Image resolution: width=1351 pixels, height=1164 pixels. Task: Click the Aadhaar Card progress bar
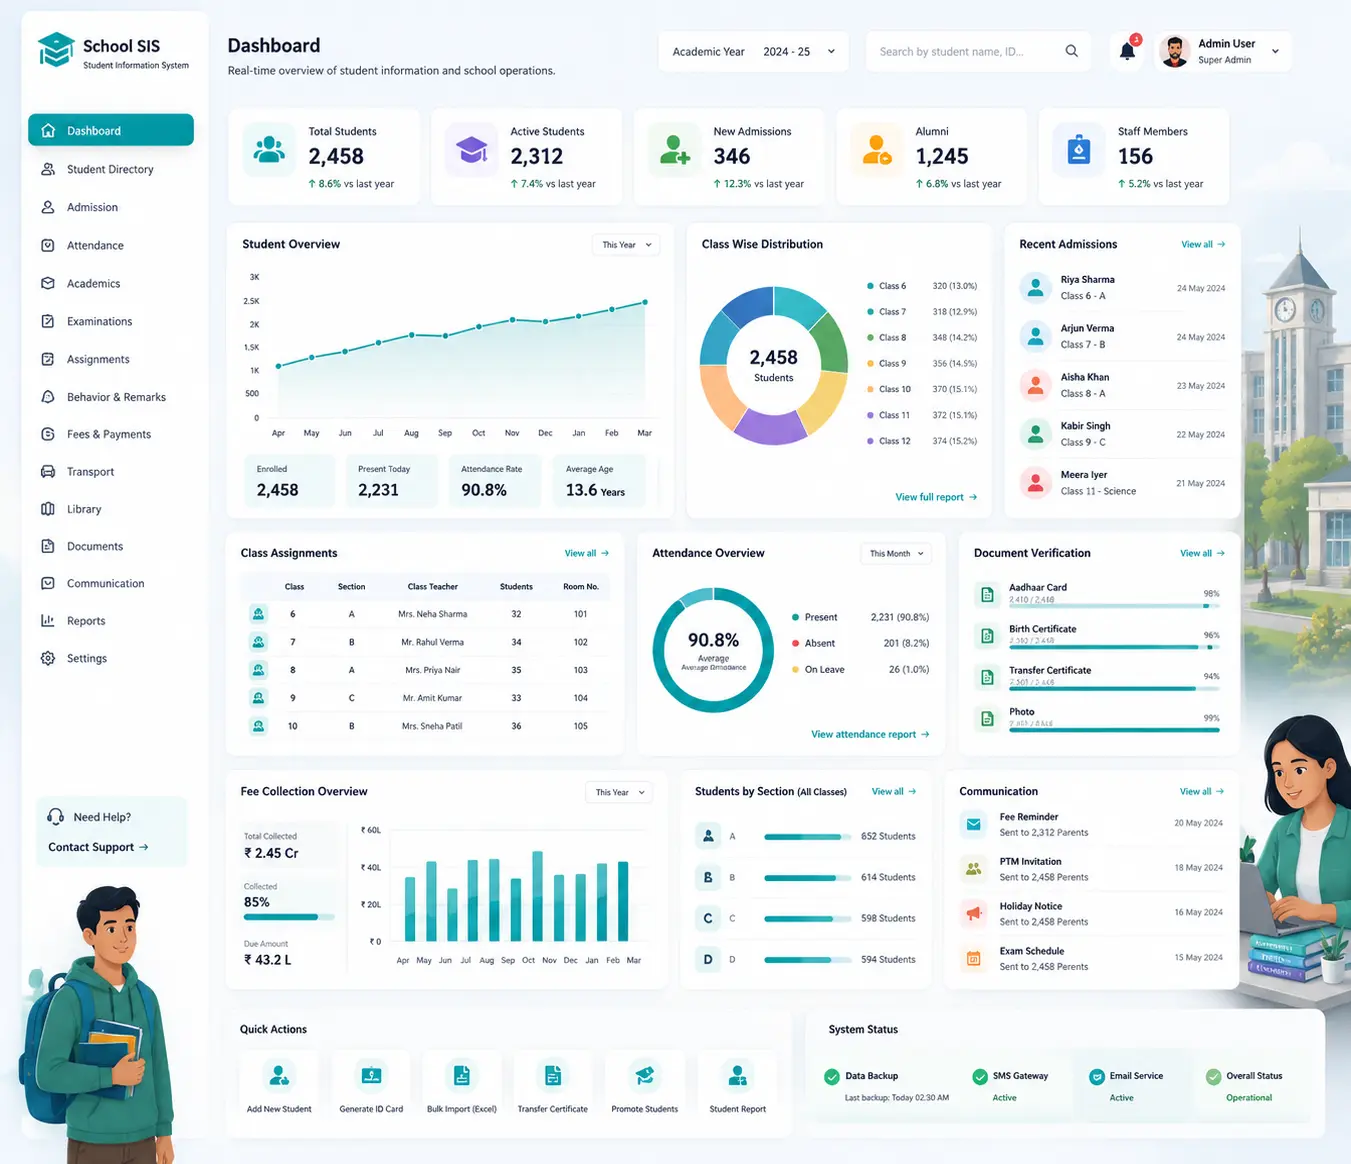coord(1114,606)
